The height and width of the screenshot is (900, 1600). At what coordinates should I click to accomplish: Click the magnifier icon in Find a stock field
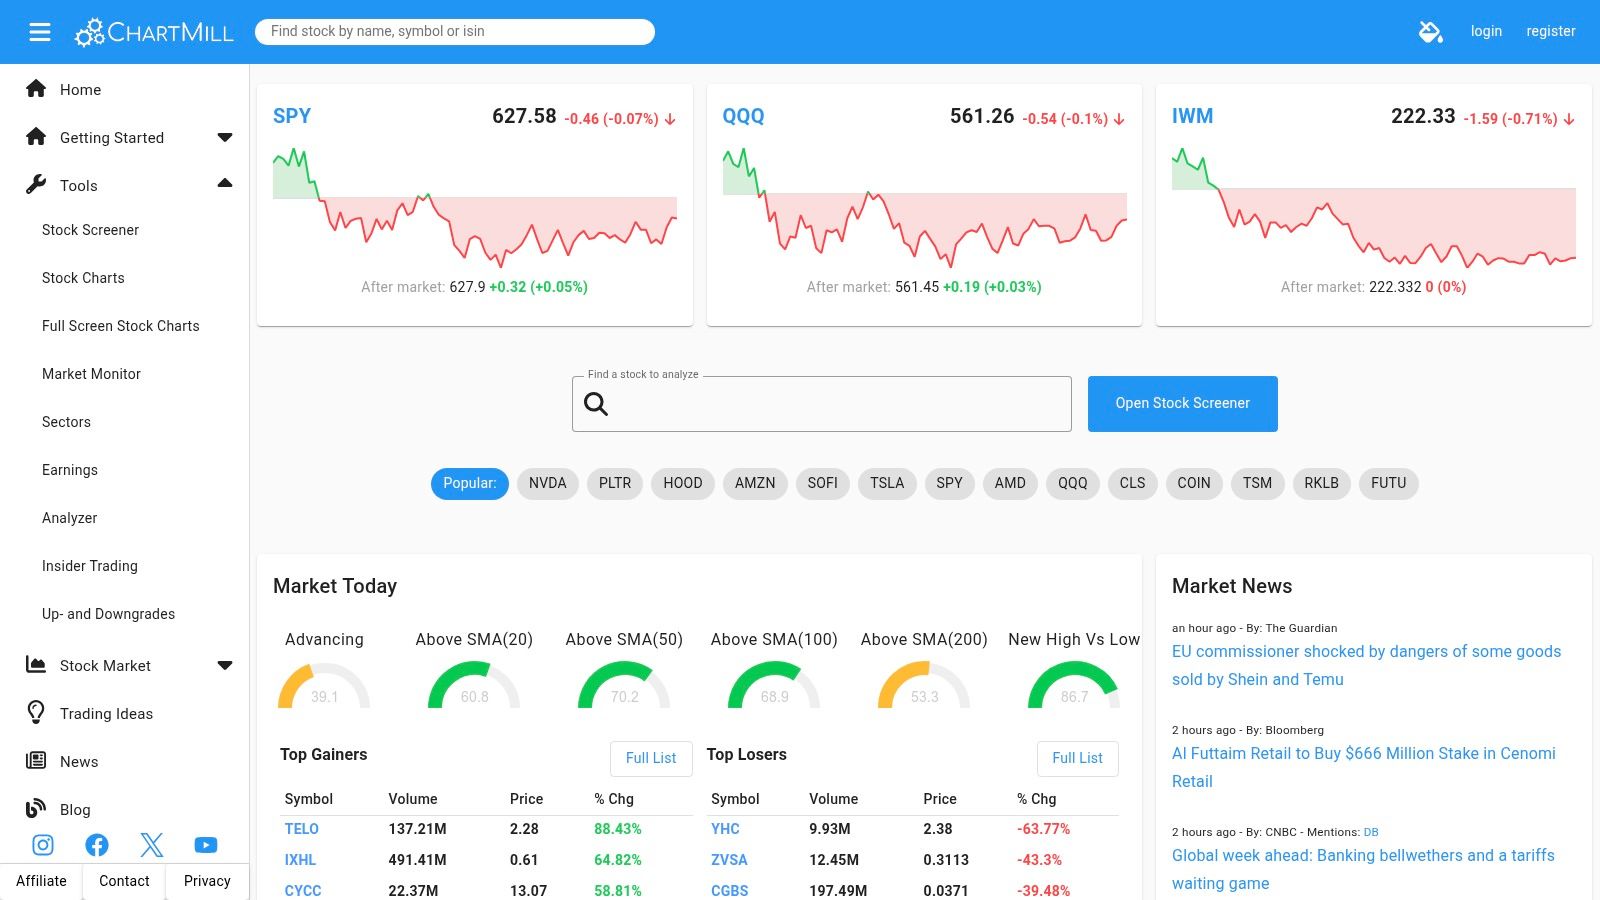[x=596, y=404]
